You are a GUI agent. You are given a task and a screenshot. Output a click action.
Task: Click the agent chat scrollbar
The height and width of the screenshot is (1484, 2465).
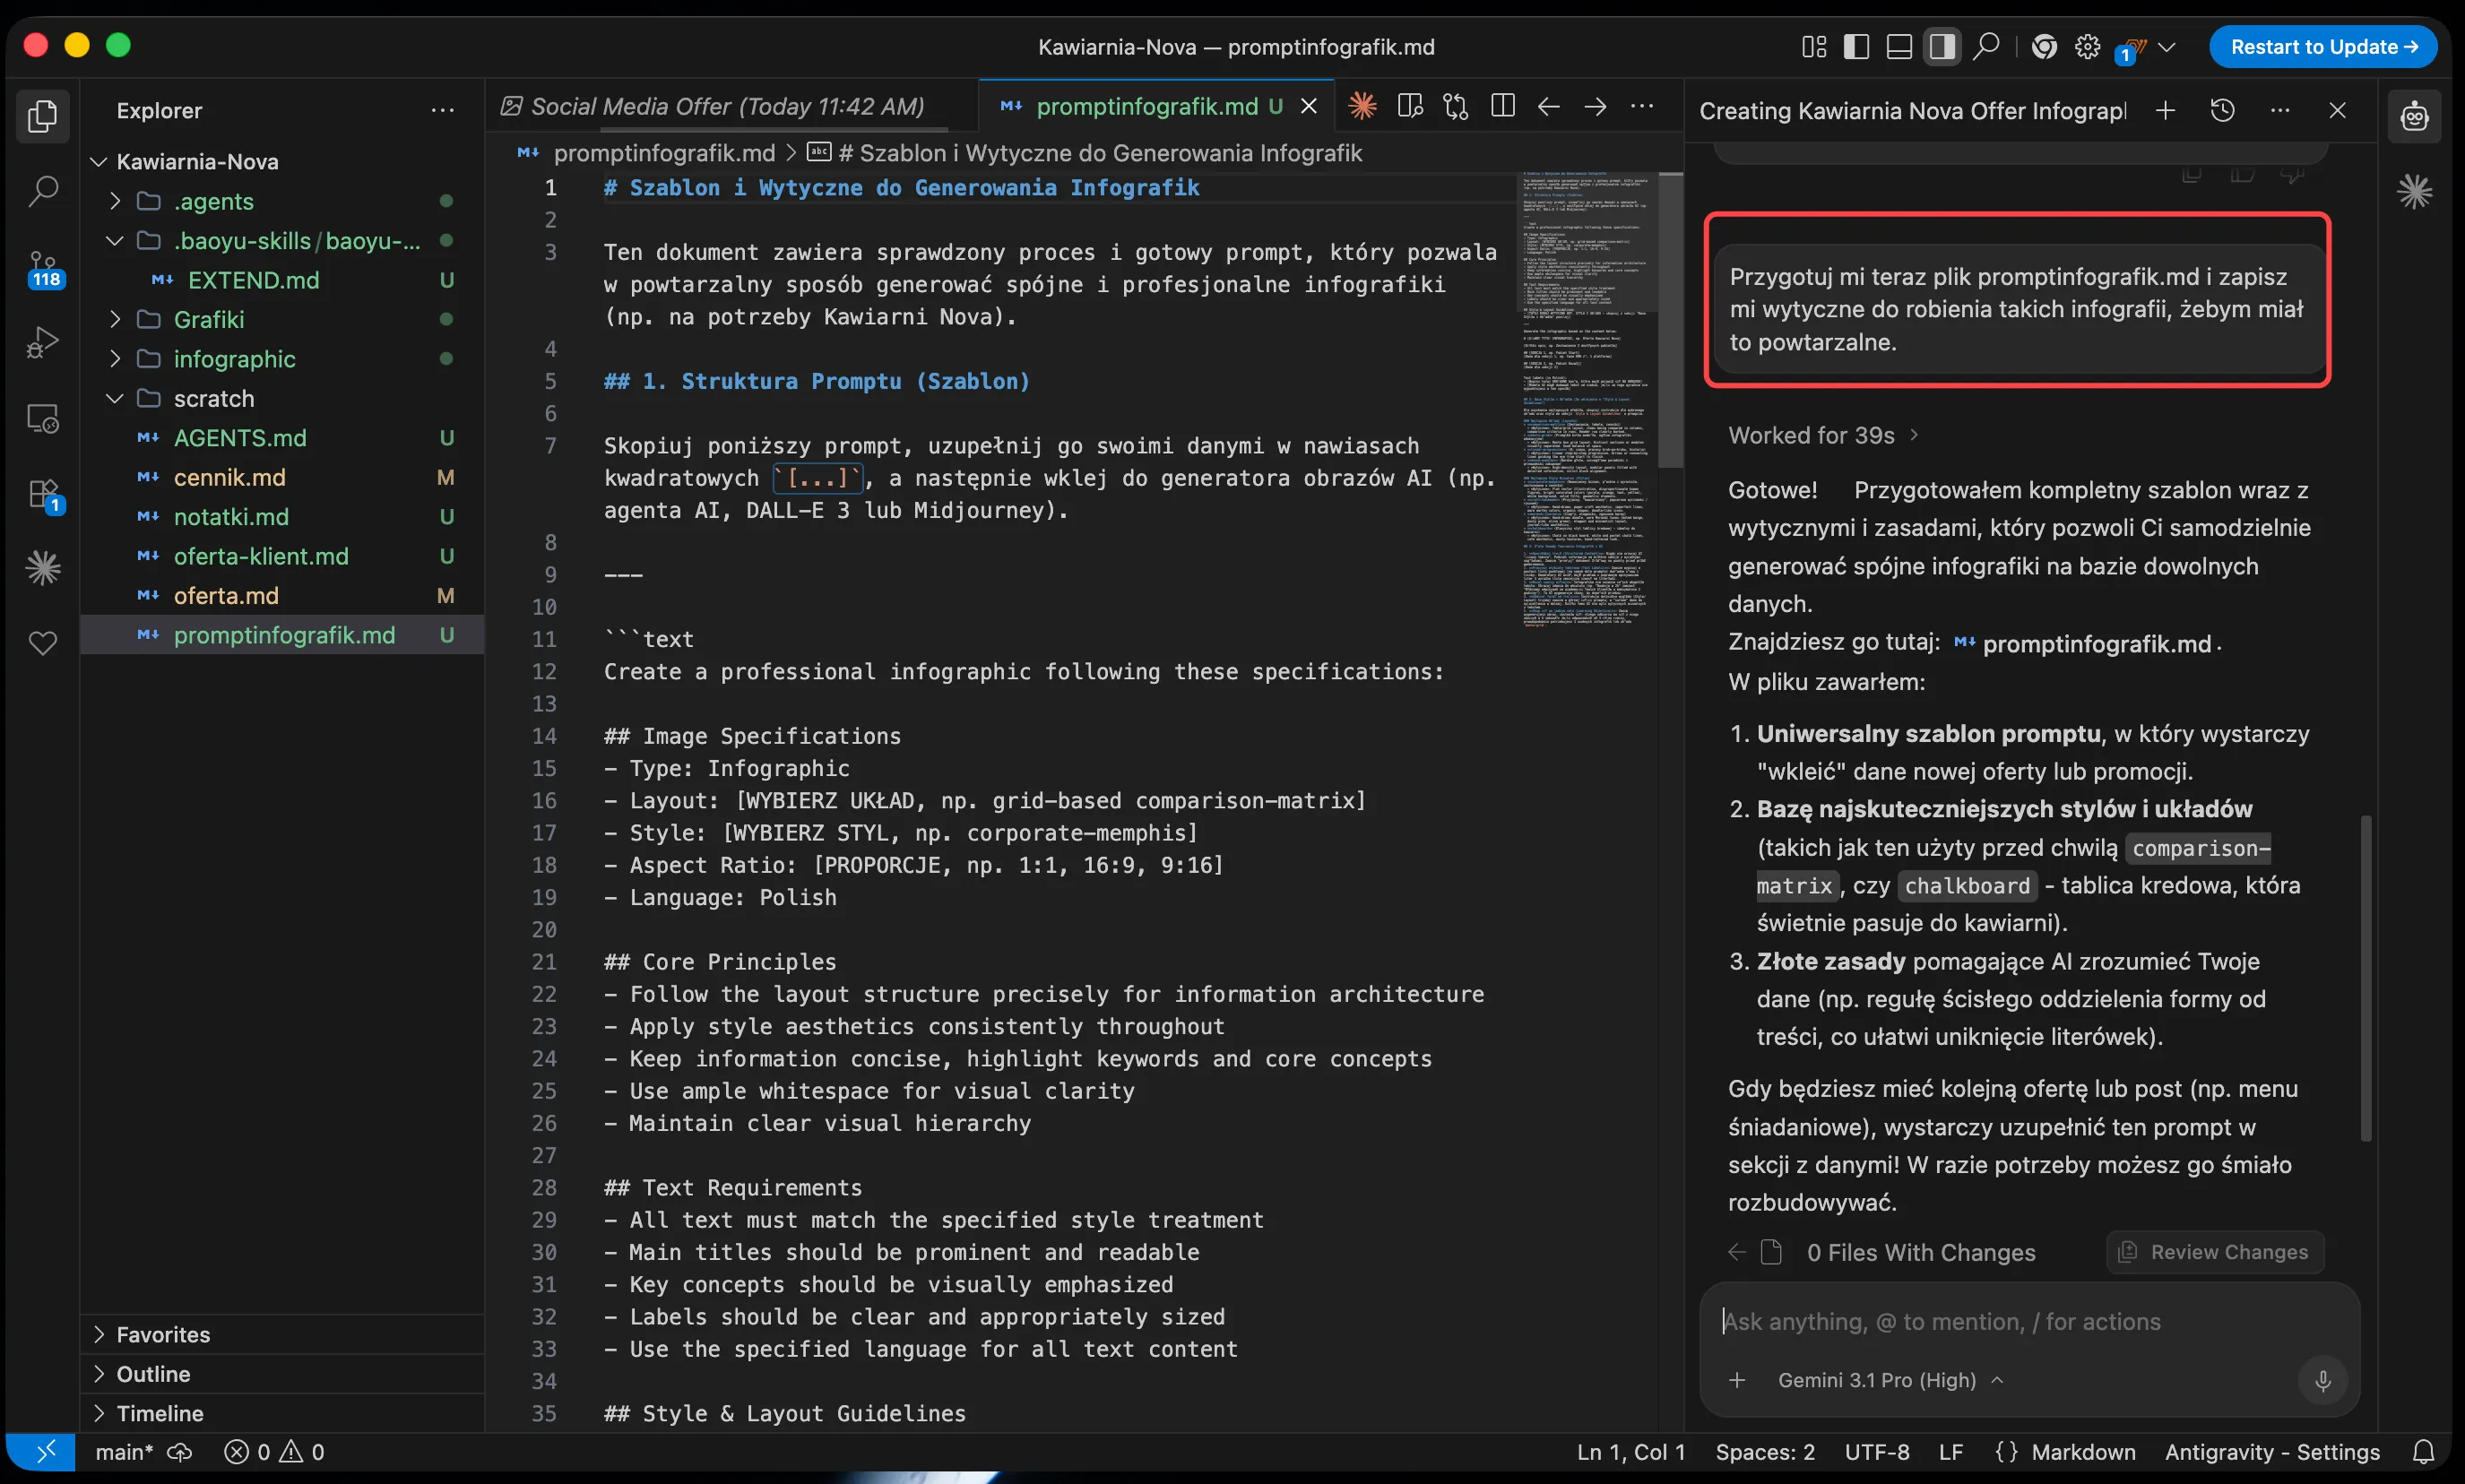tap(2366, 978)
